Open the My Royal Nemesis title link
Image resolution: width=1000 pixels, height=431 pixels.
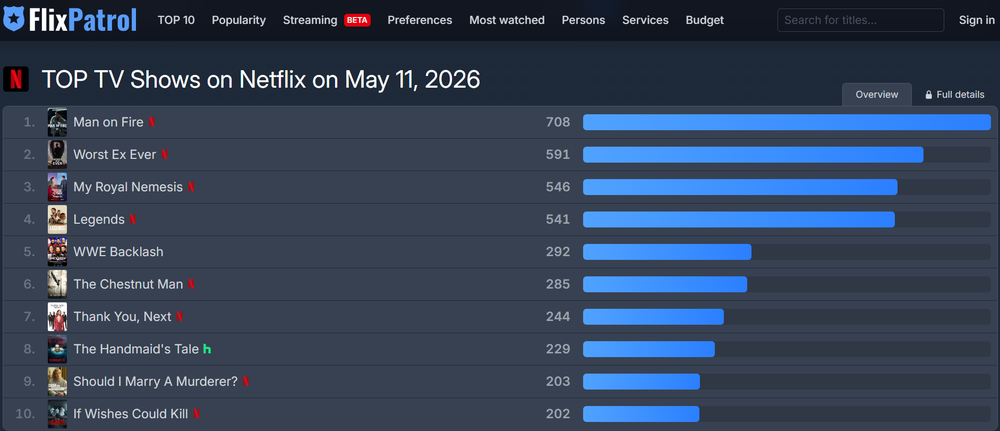[x=128, y=187]
